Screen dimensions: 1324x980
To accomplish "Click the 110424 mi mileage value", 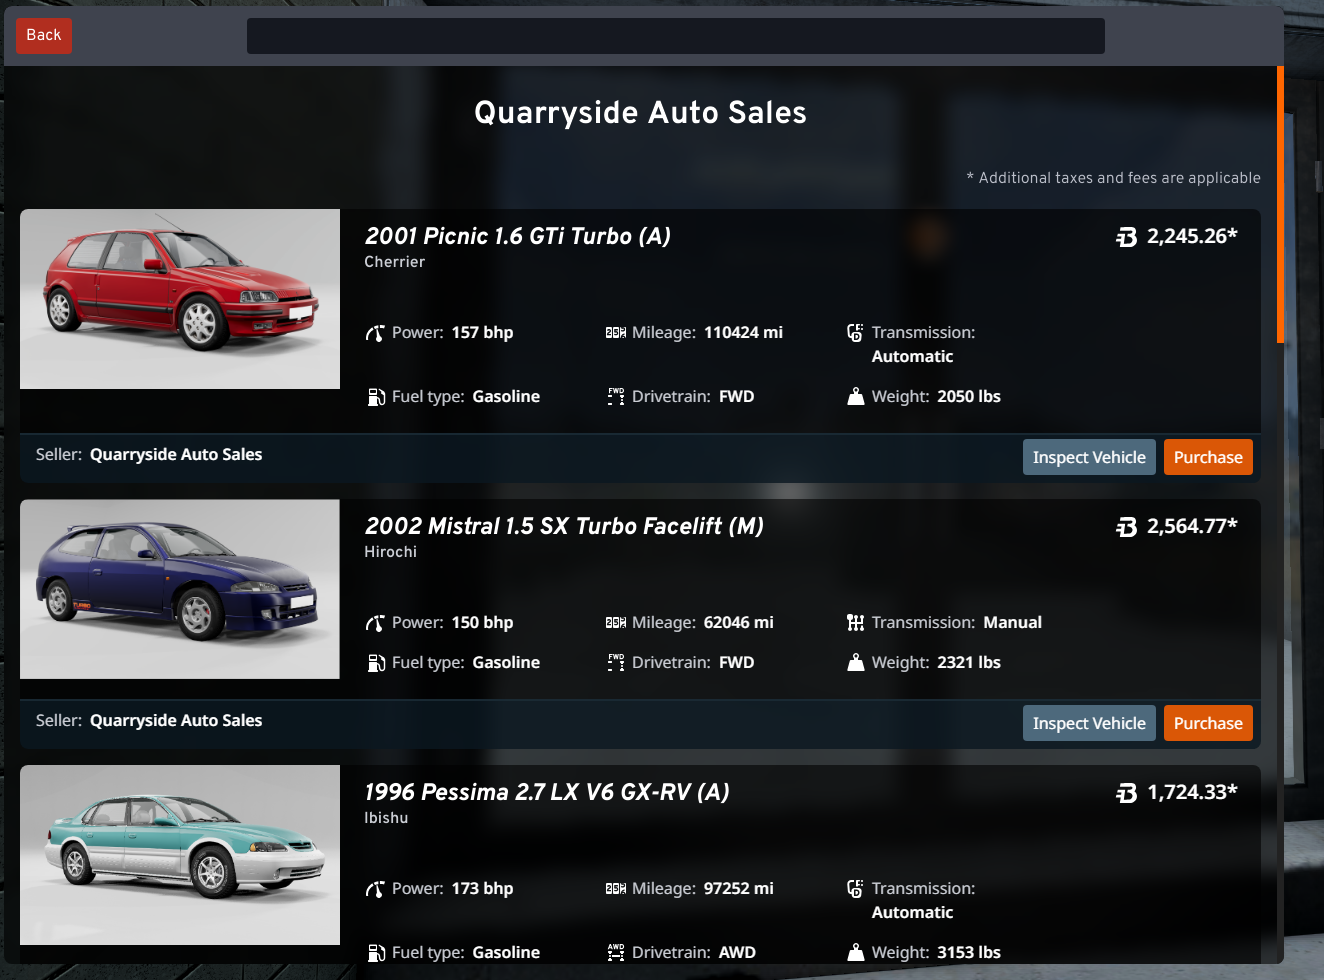I will [x=744, y=333].
